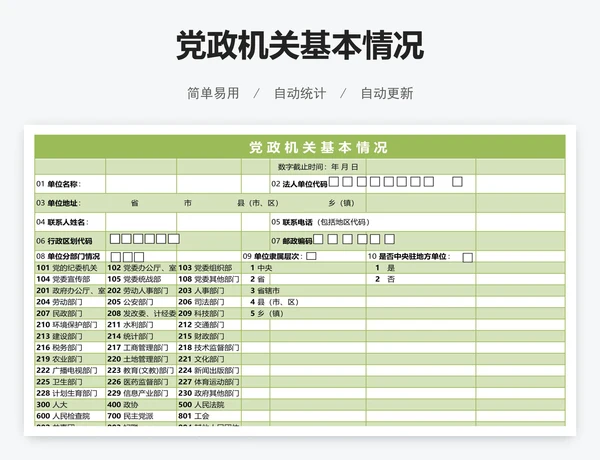
Task: Select the label 01 单位名称
Action: 59,184
